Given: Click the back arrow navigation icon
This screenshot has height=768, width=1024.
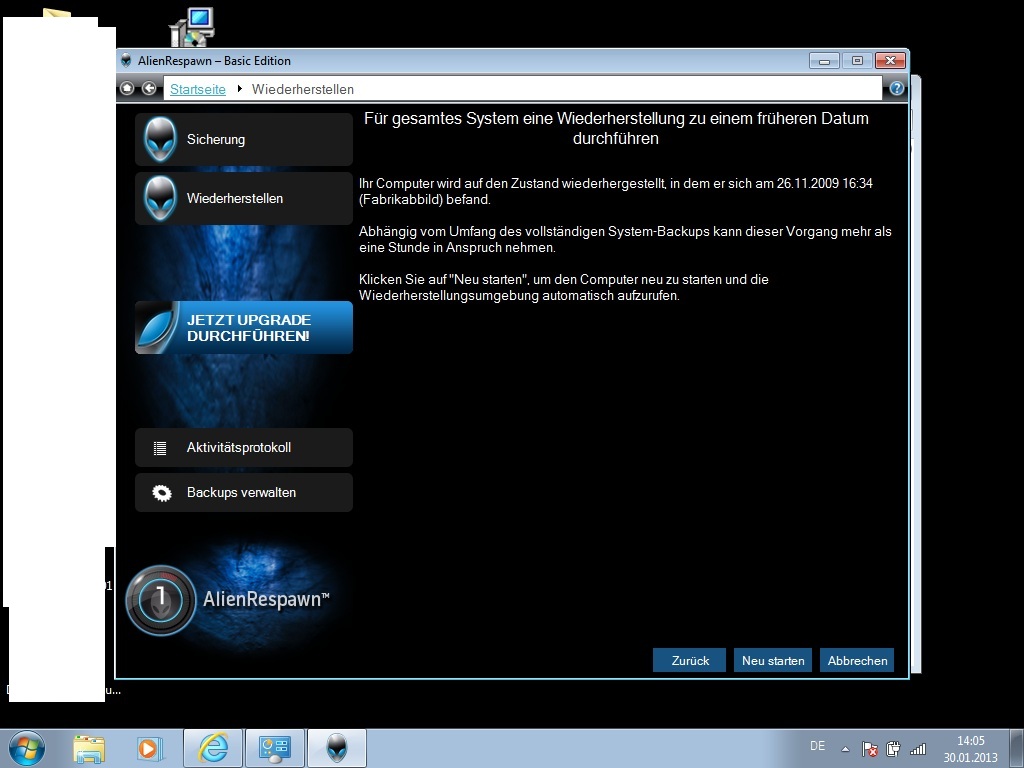Looking at the screenshot, I should (149, 88).
